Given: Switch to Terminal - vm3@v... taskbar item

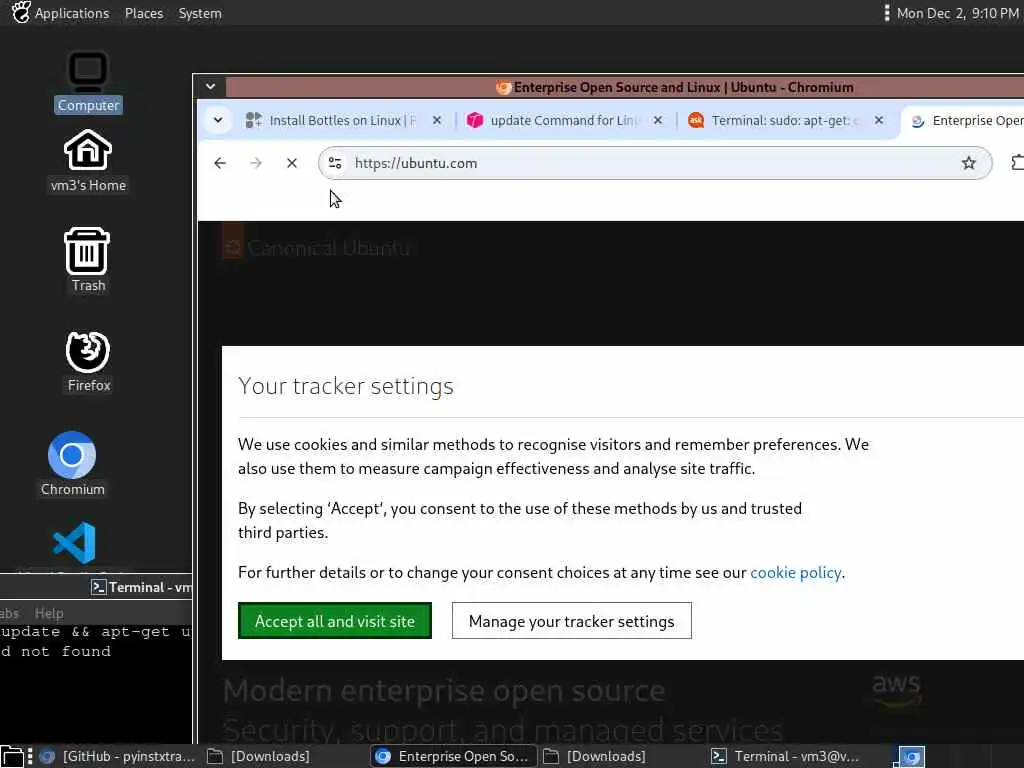Looking at the screenshot, I should tap(786, 756).
